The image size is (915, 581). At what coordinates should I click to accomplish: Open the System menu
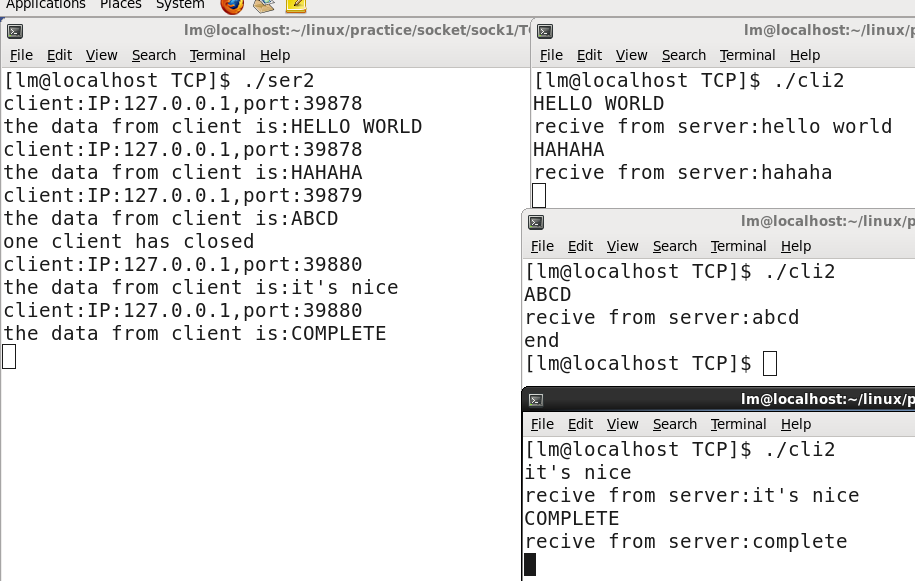pyautogui.click(x=180, y=5)
